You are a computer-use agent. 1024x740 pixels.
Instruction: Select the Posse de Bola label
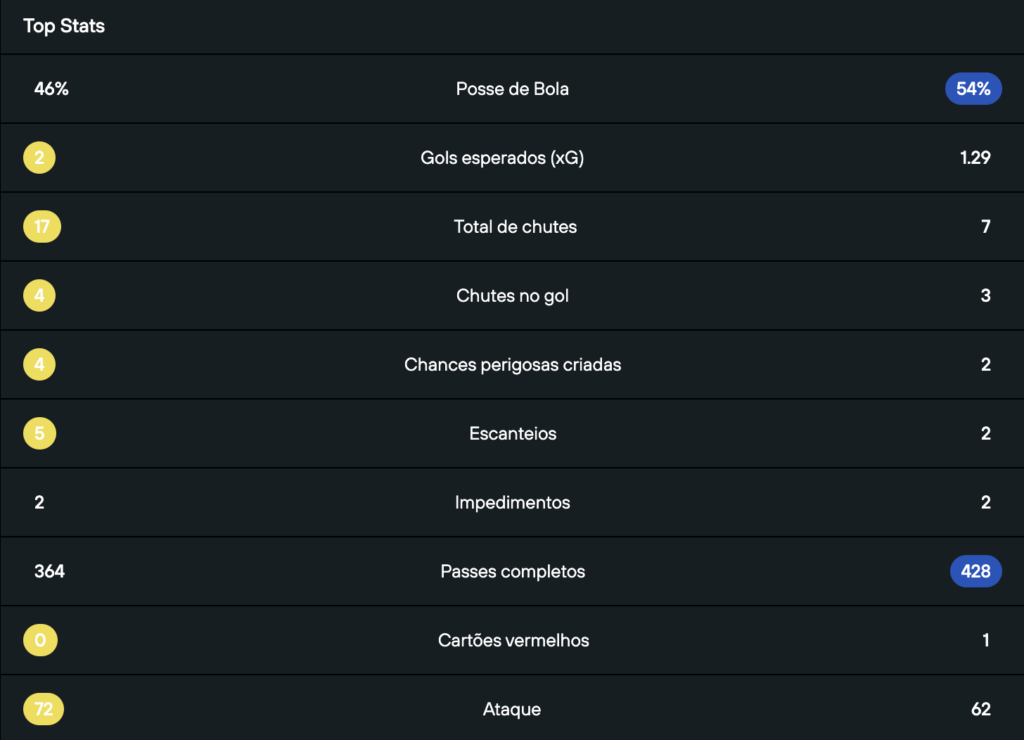click(512, 89)
